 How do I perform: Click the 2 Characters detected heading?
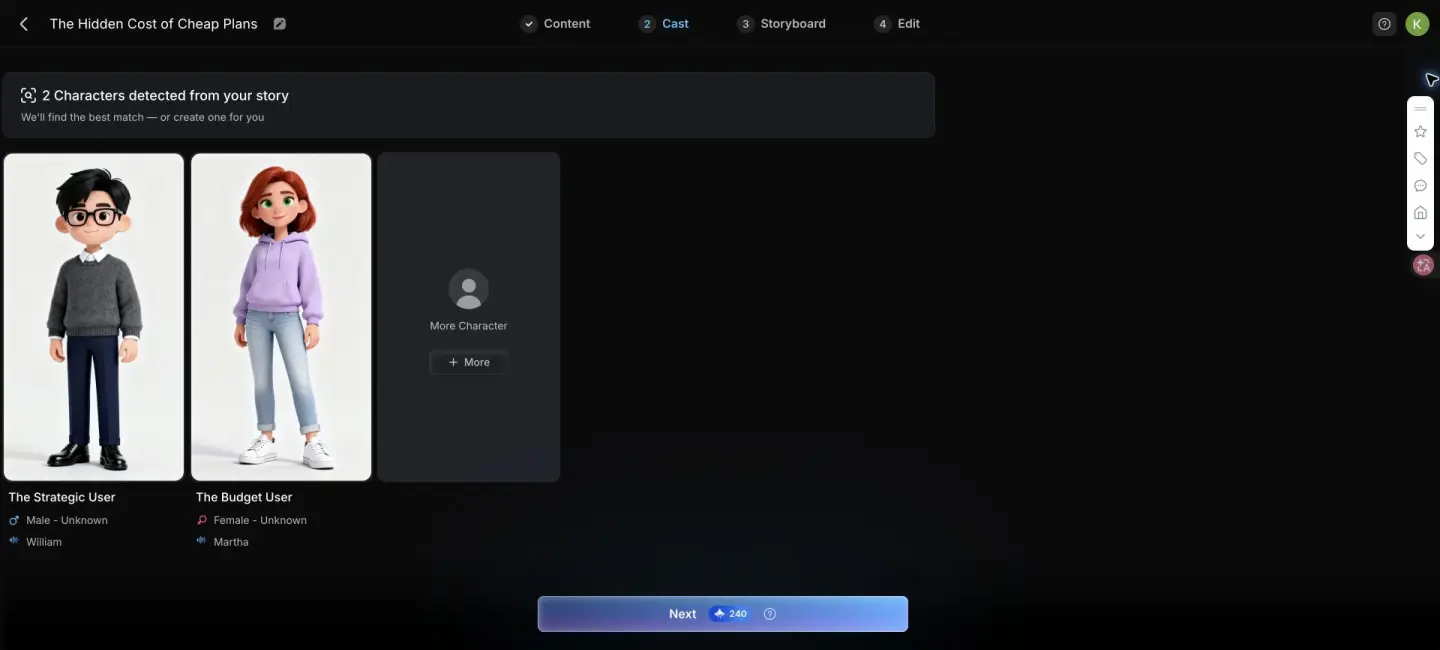pos(165,96)
